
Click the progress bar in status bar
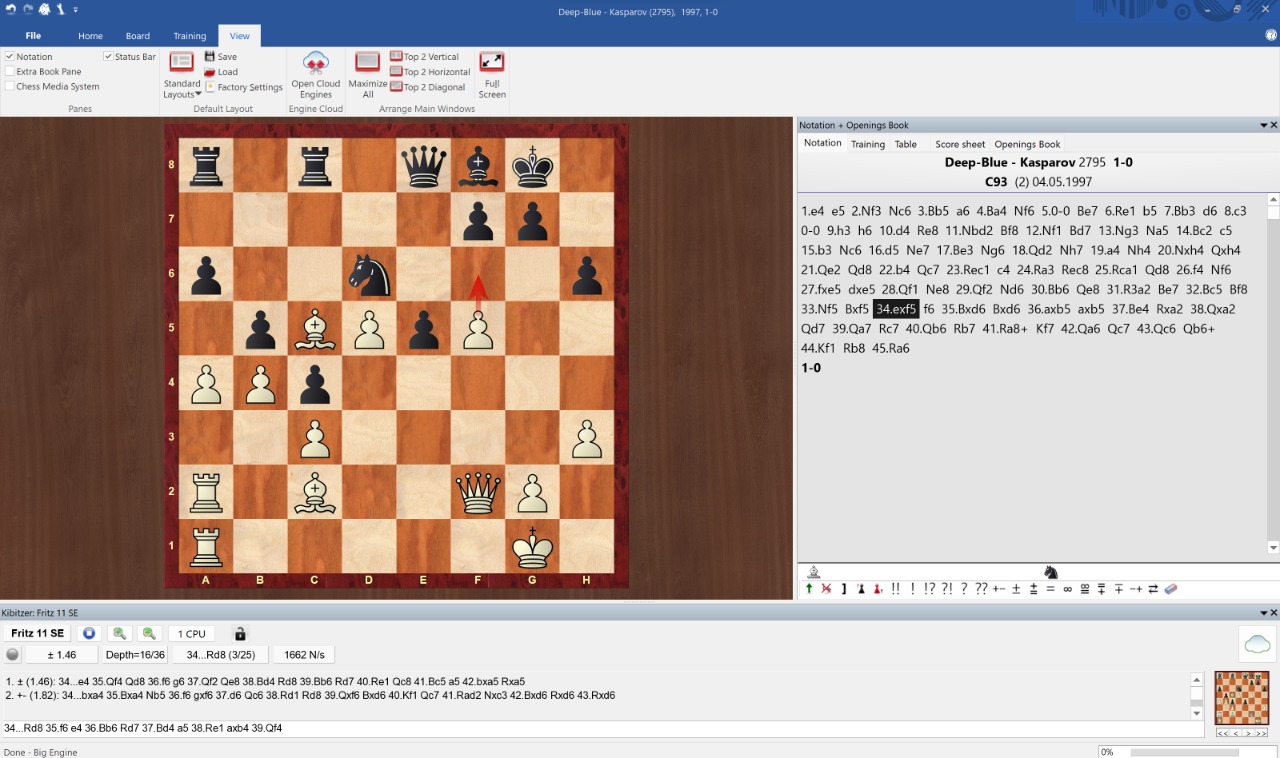click(x=1185, y=752)
